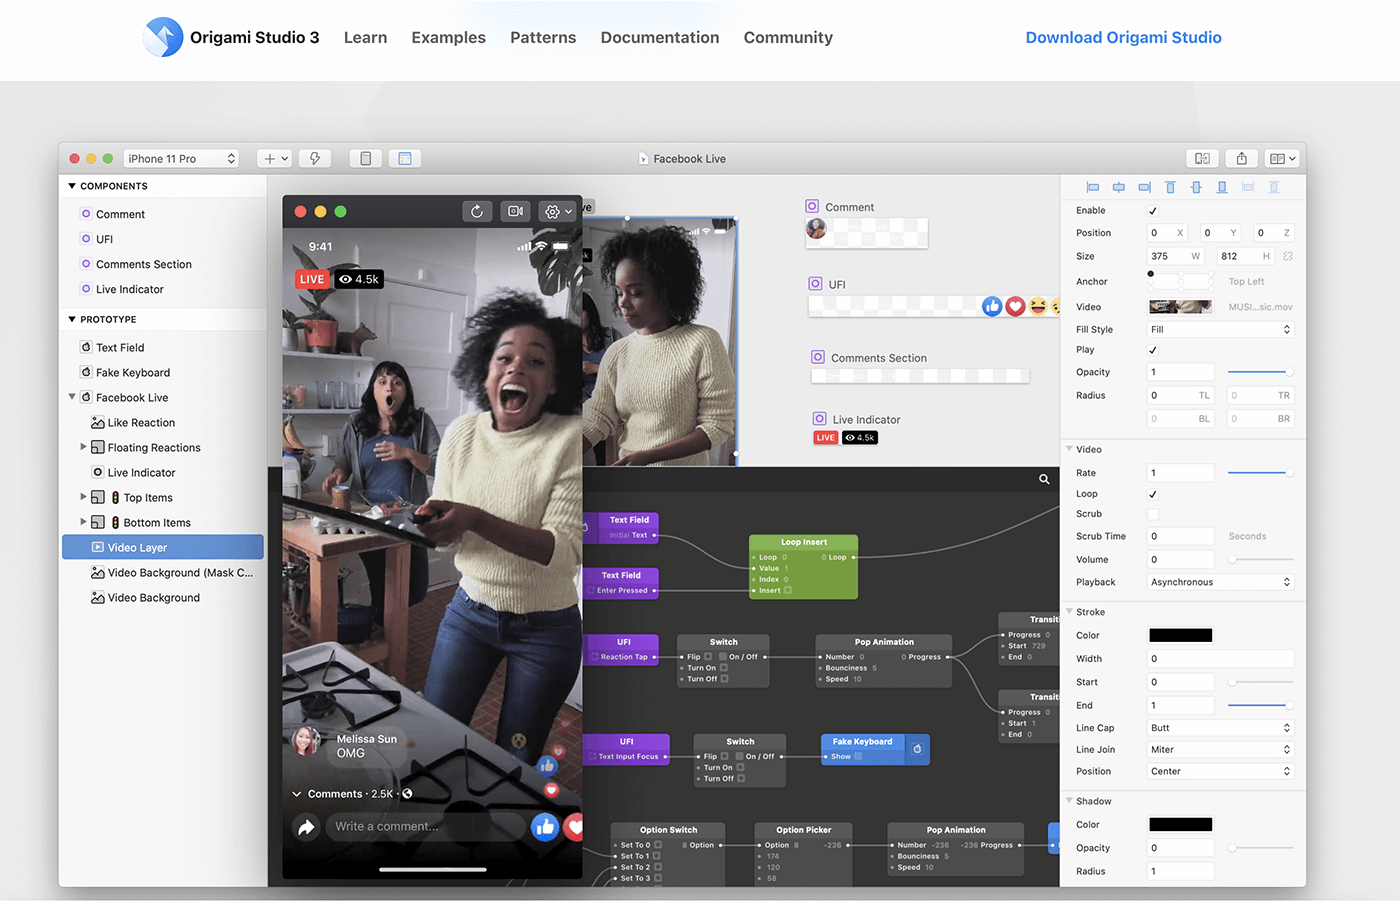Click Download Origami Studio link
This screenshot has width=1400, height=902.
tap(1123, 38)
